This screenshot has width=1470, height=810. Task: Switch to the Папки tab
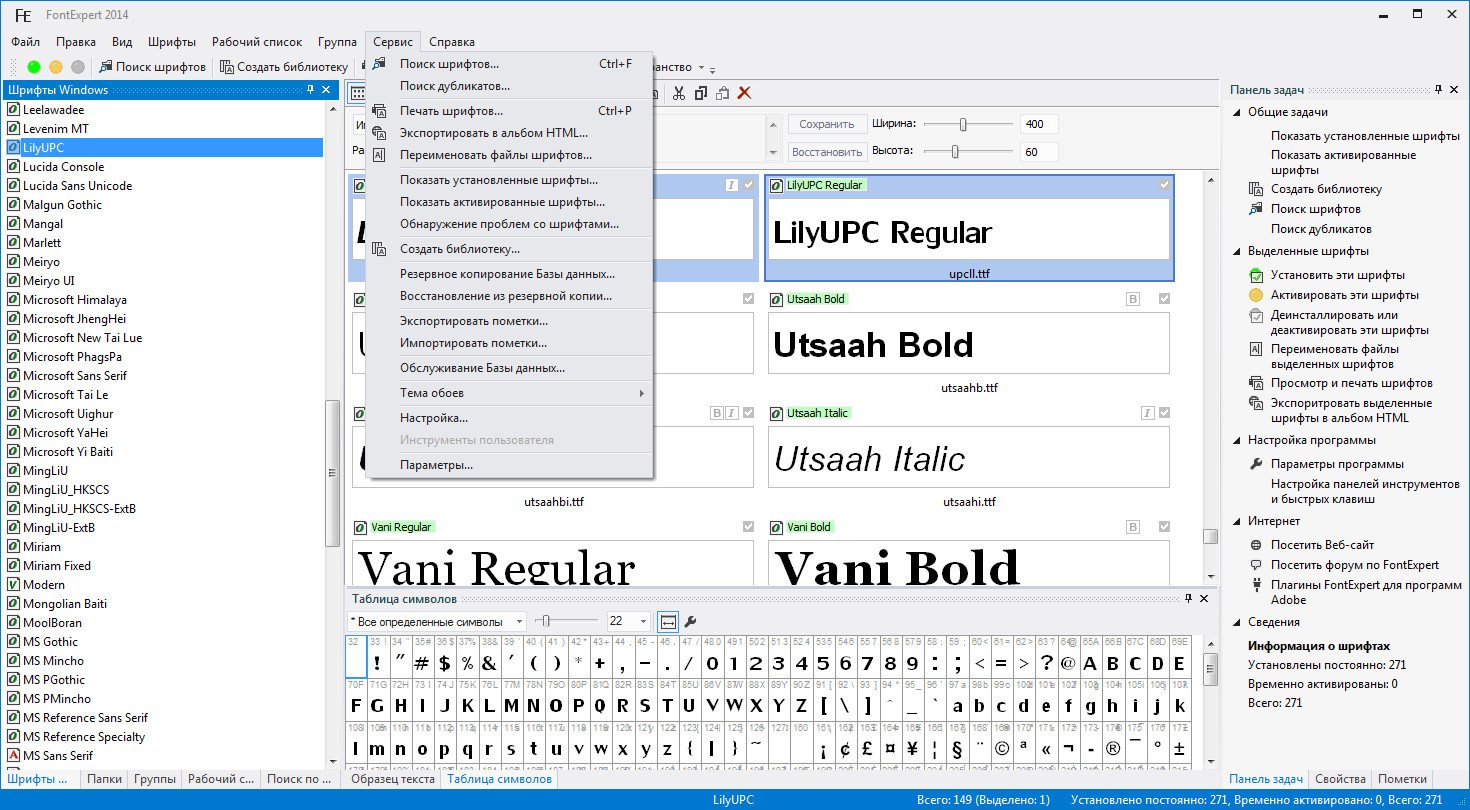click(104, 779)
